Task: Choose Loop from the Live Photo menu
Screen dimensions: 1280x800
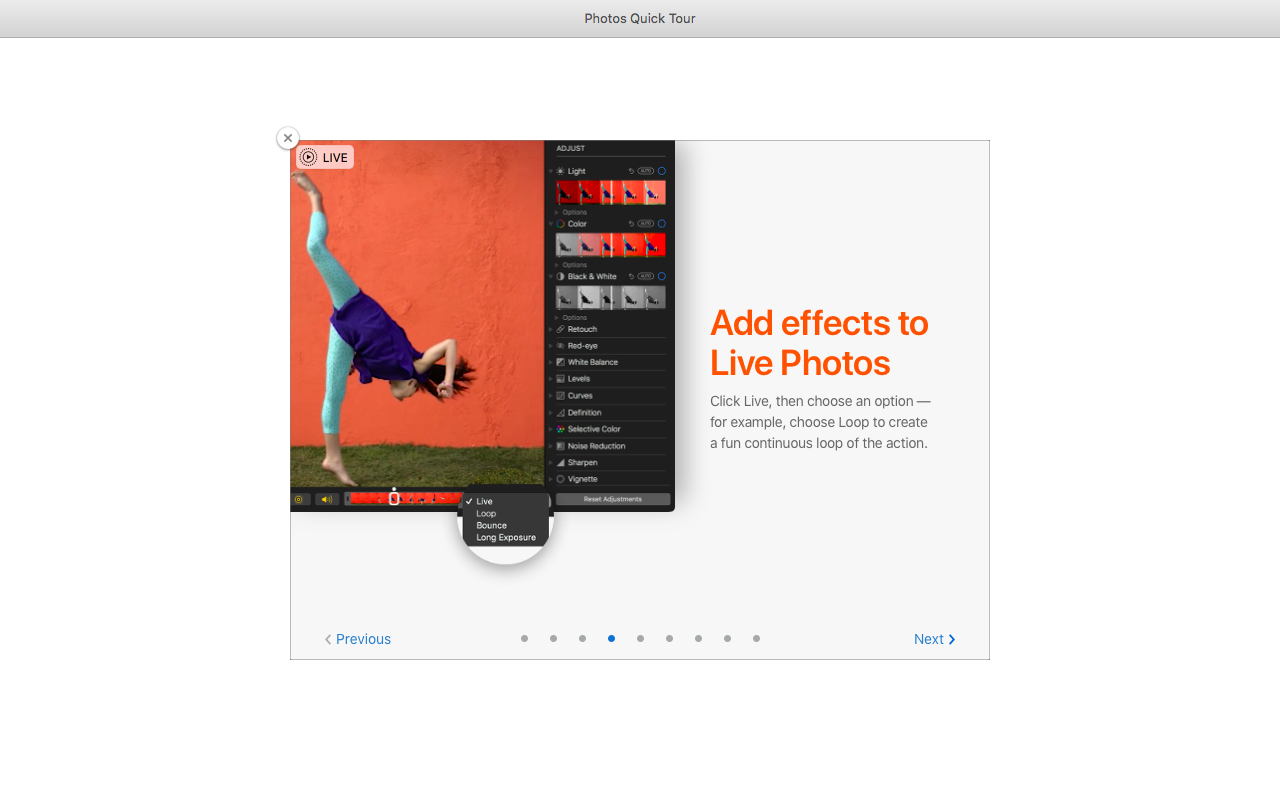Action: pos(486,513)
